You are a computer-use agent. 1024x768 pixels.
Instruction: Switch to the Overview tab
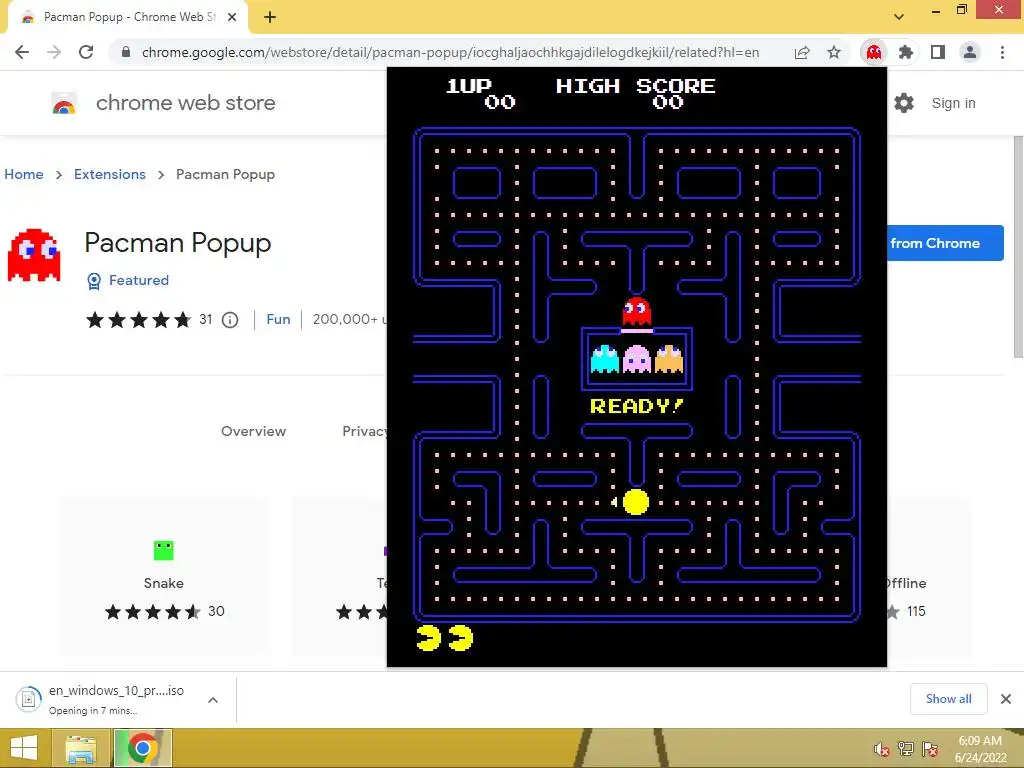(x=253, y=431)
